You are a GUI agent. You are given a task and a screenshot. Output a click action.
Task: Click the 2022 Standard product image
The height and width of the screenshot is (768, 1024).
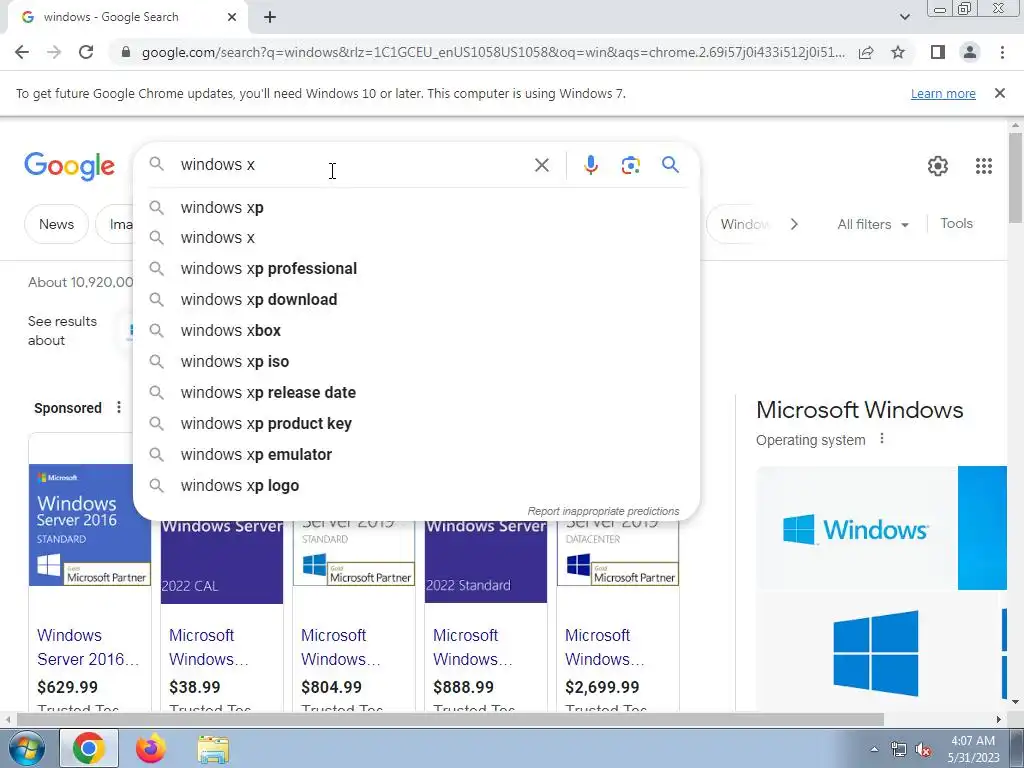pos(486,561)
